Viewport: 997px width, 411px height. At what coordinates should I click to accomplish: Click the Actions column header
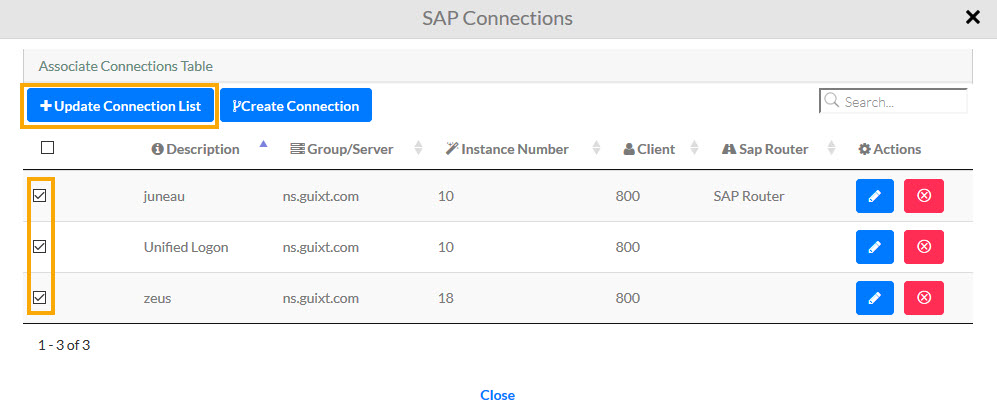click(890, 150)
